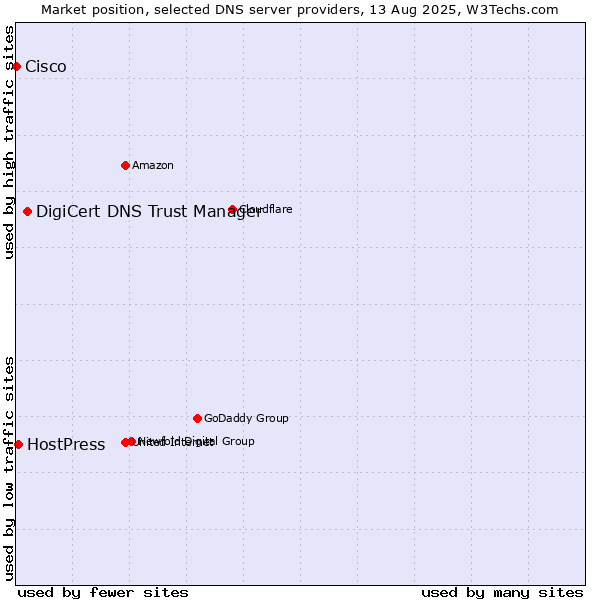Click the 'used by high traffic sites' axis label
Screen dimensions: 600x600
click(x=8, y=142)
